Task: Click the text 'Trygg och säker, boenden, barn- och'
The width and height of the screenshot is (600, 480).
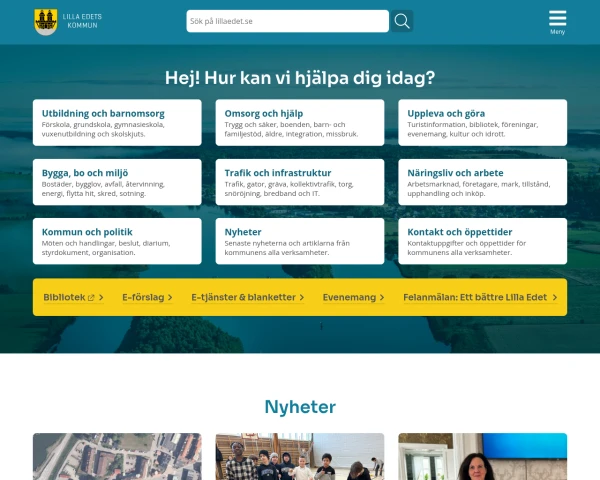Action: (285, 125)
